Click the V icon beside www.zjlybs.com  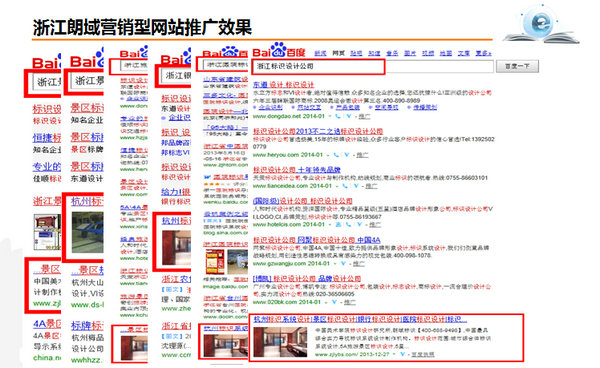coord(402,355)
